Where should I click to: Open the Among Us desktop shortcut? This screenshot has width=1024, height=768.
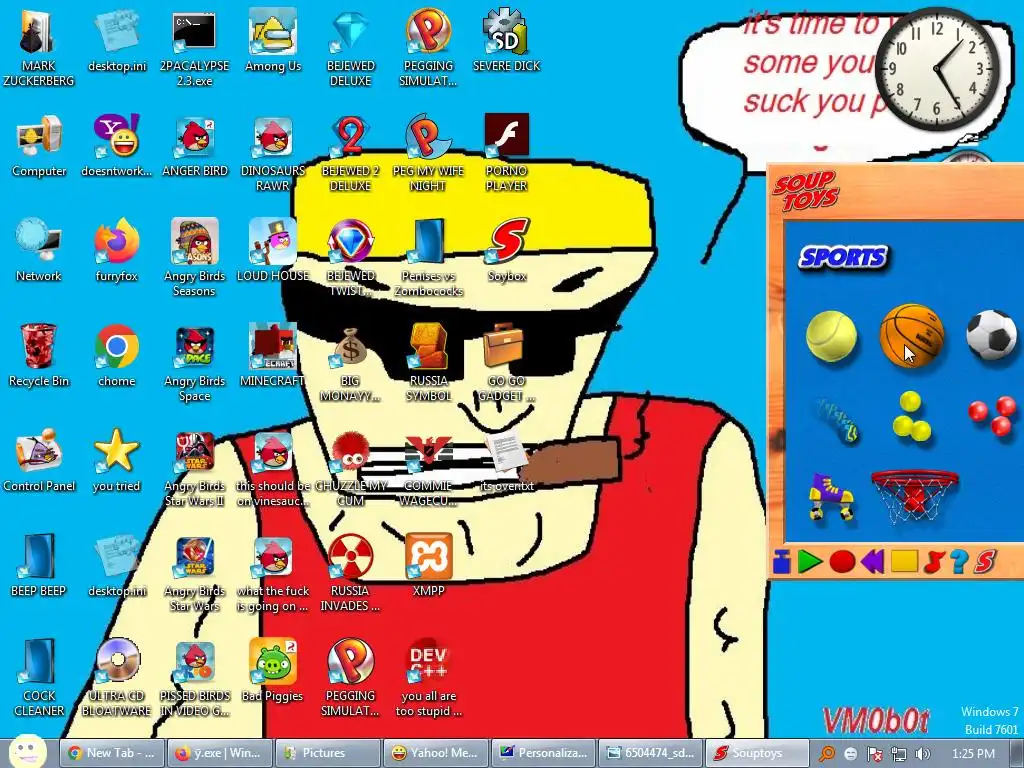[x=273, y=41]
